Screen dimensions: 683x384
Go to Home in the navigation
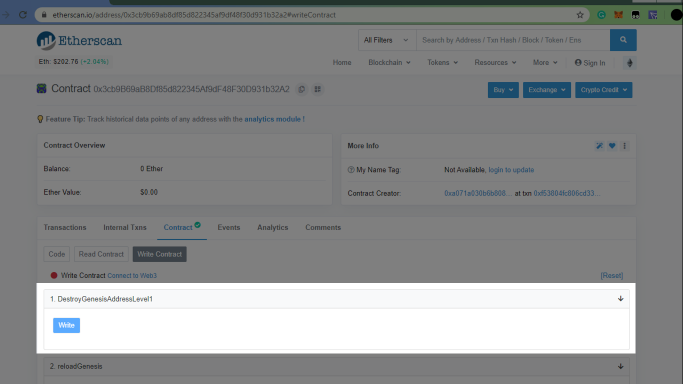(342, 63)
